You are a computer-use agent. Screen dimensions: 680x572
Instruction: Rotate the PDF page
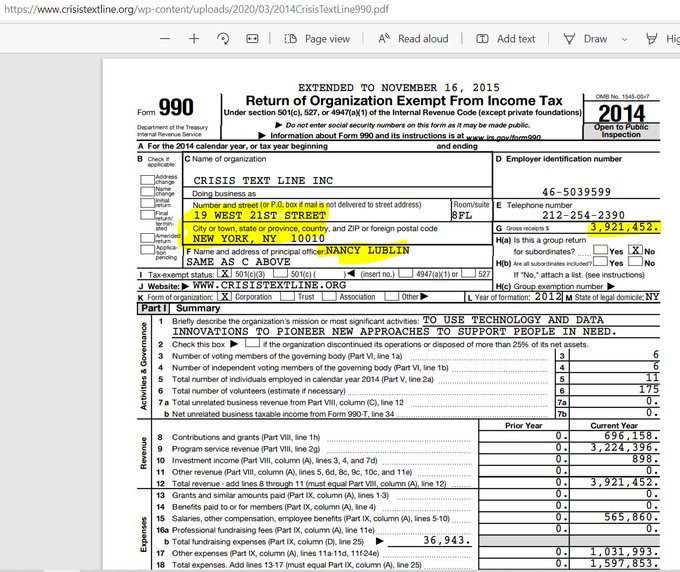(x=223, y=39)
